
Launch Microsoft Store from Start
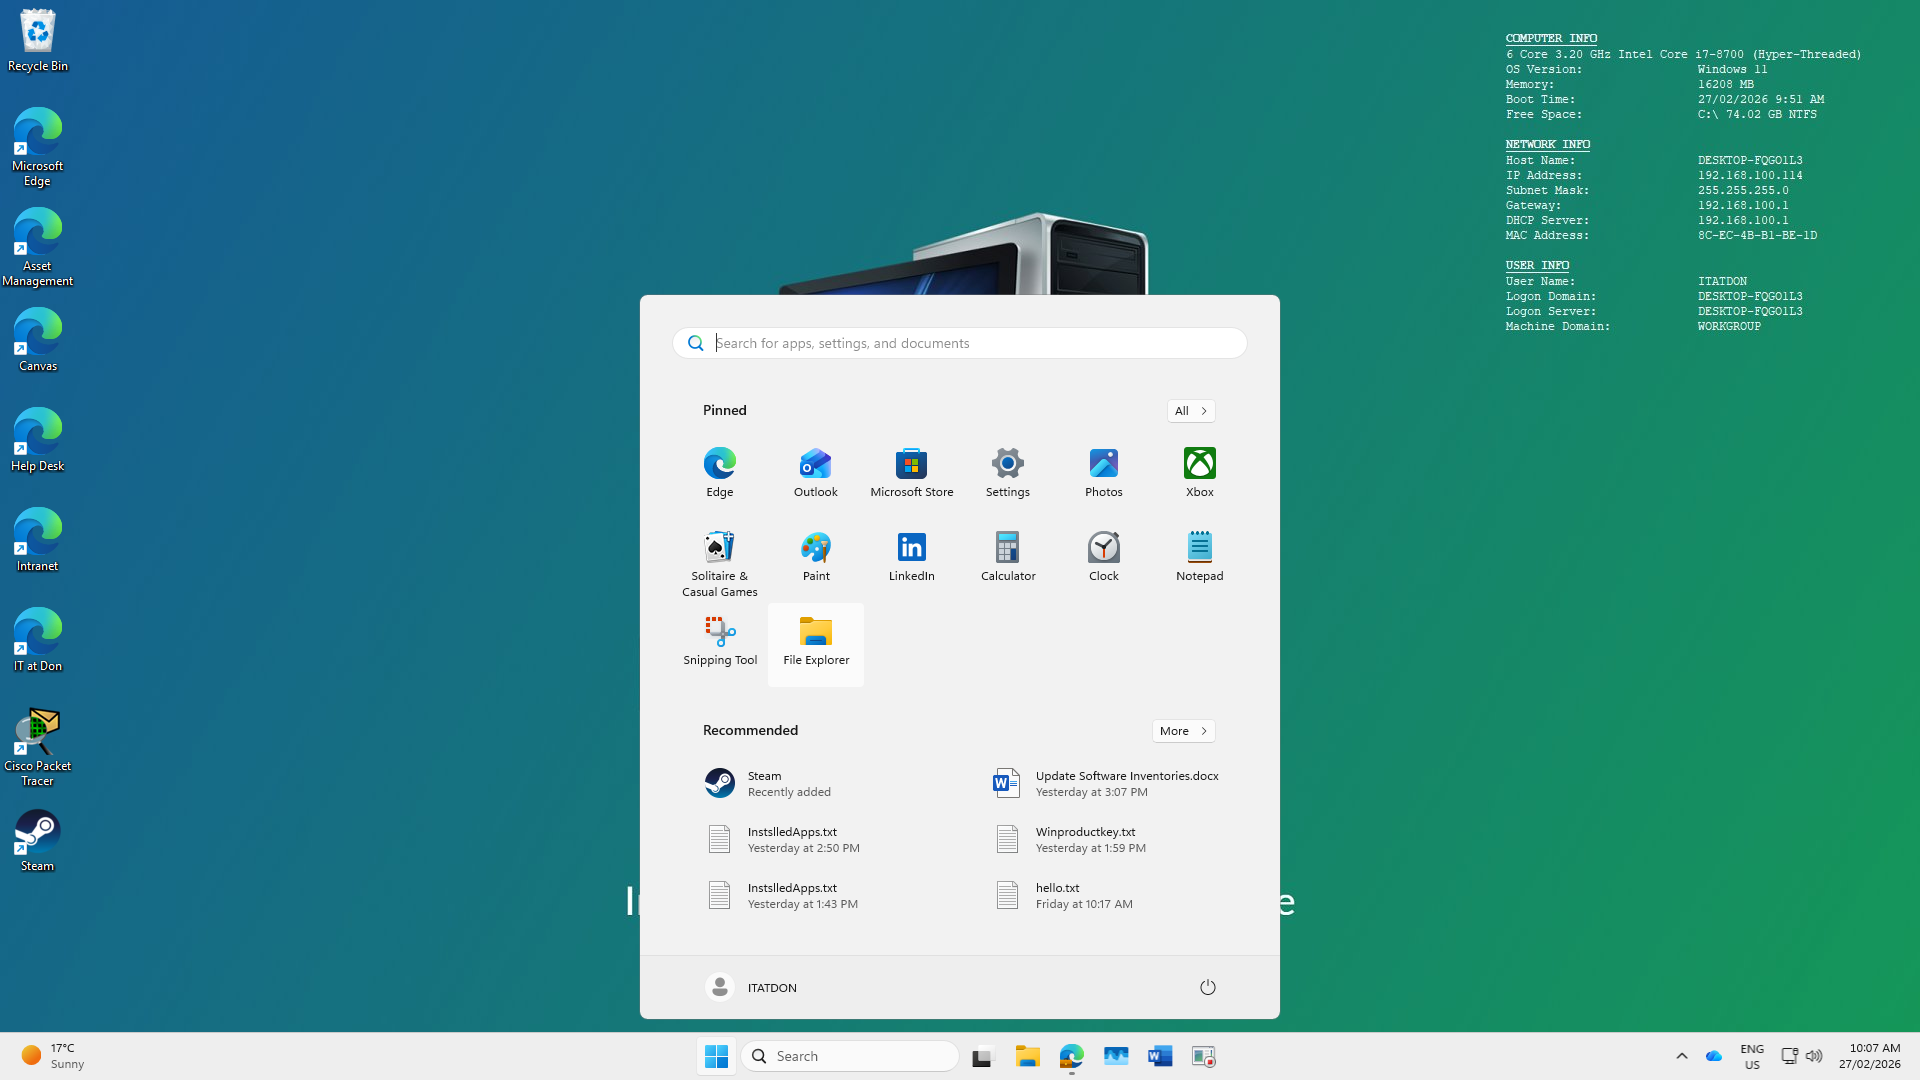pos(911,472)
